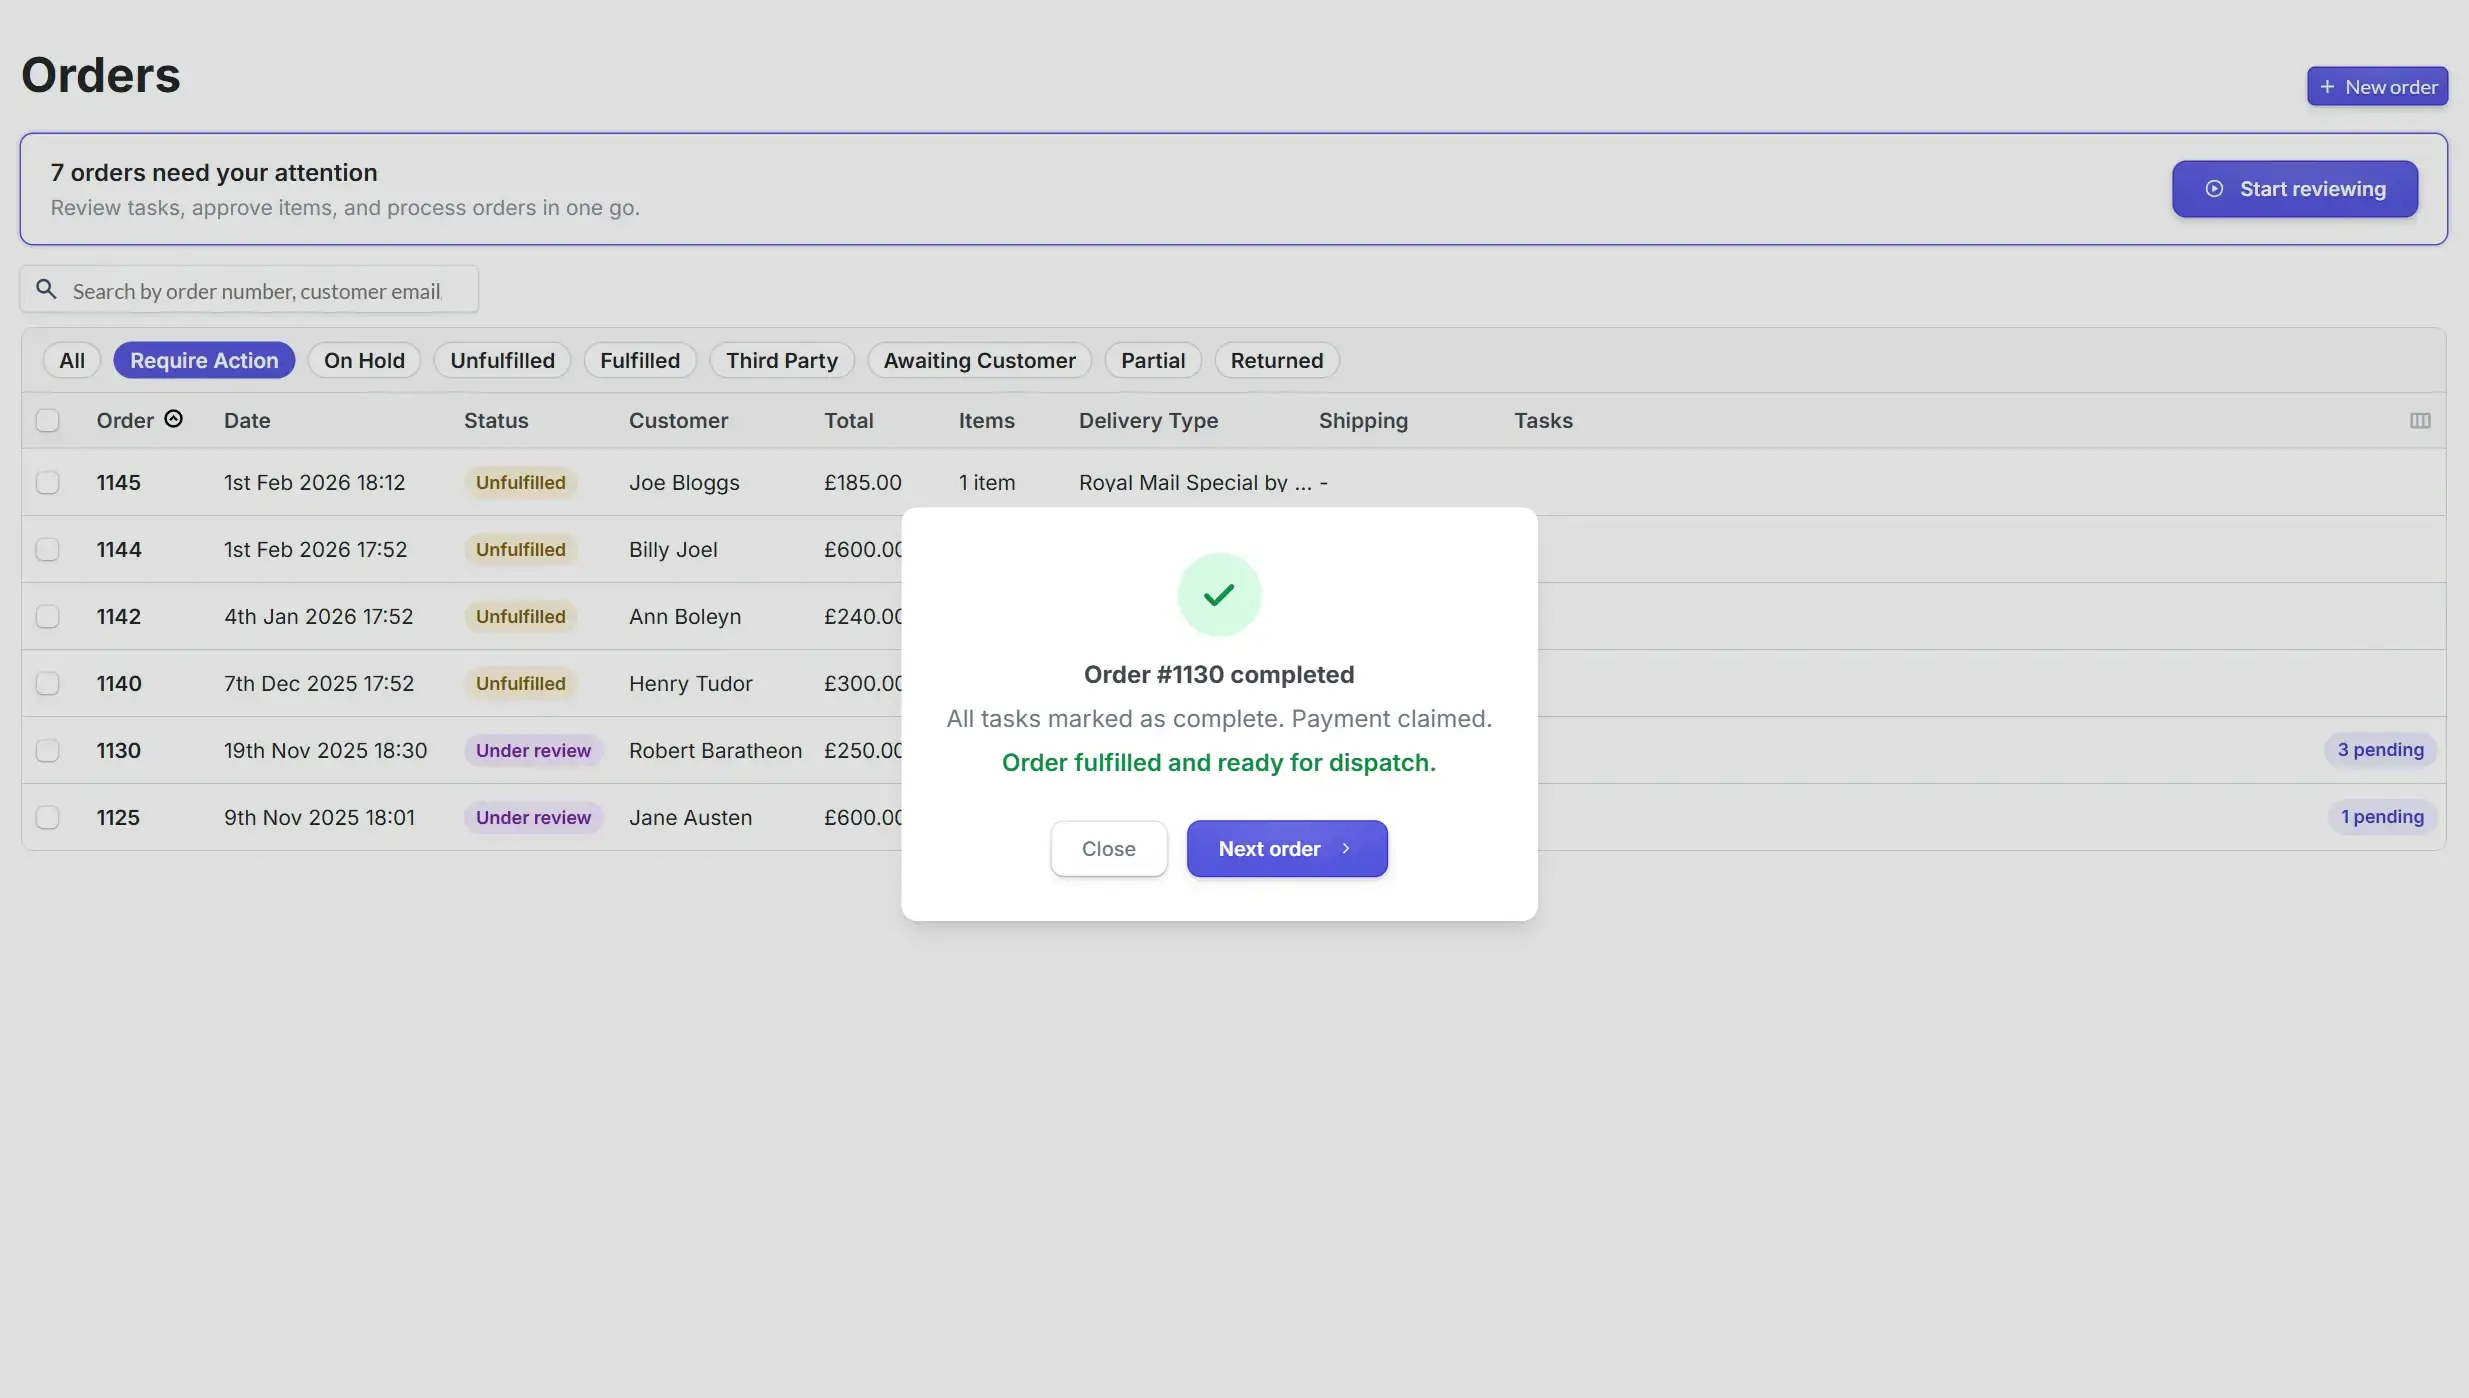The image size is (2469, 1398).
Task: Click the 3 pending tasks badge
Action: point(2379,750)
